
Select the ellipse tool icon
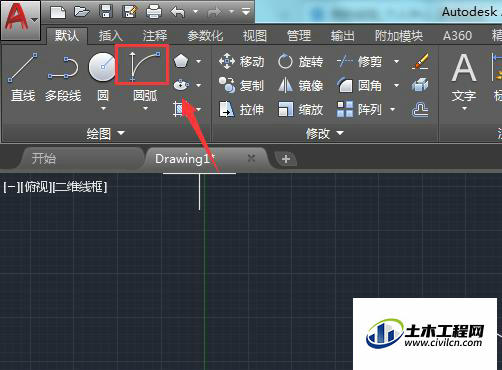181,85
